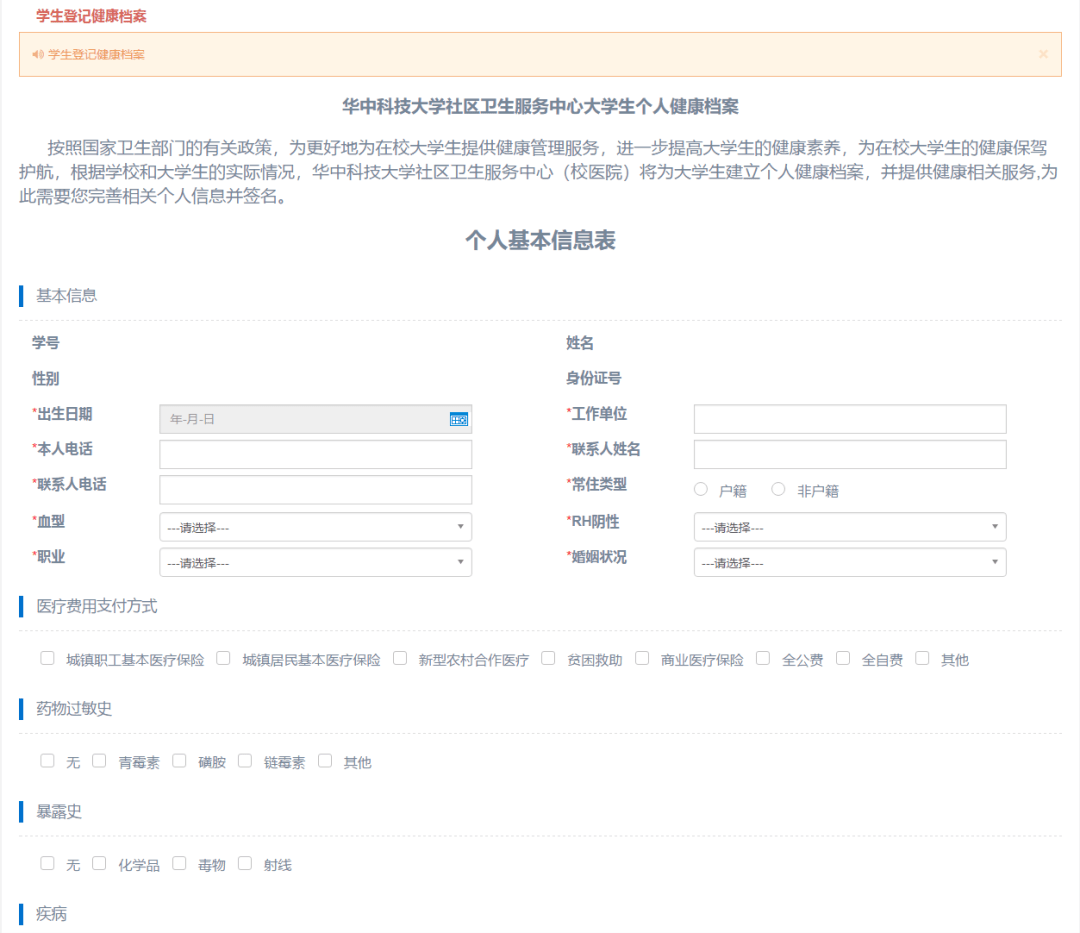Check 无 under 药物过敏史
The image size is (1080, 933).
click(47, 761)
